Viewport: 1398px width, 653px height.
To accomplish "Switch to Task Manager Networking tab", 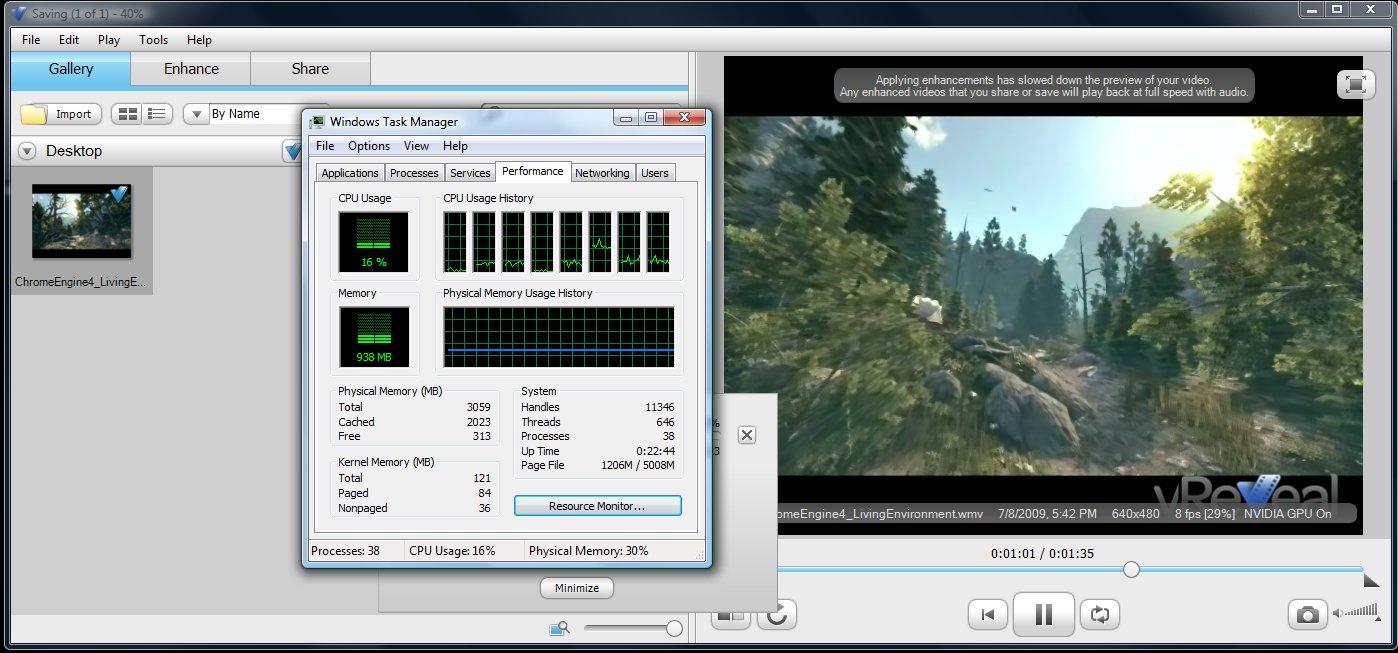I will pos(602,173).
